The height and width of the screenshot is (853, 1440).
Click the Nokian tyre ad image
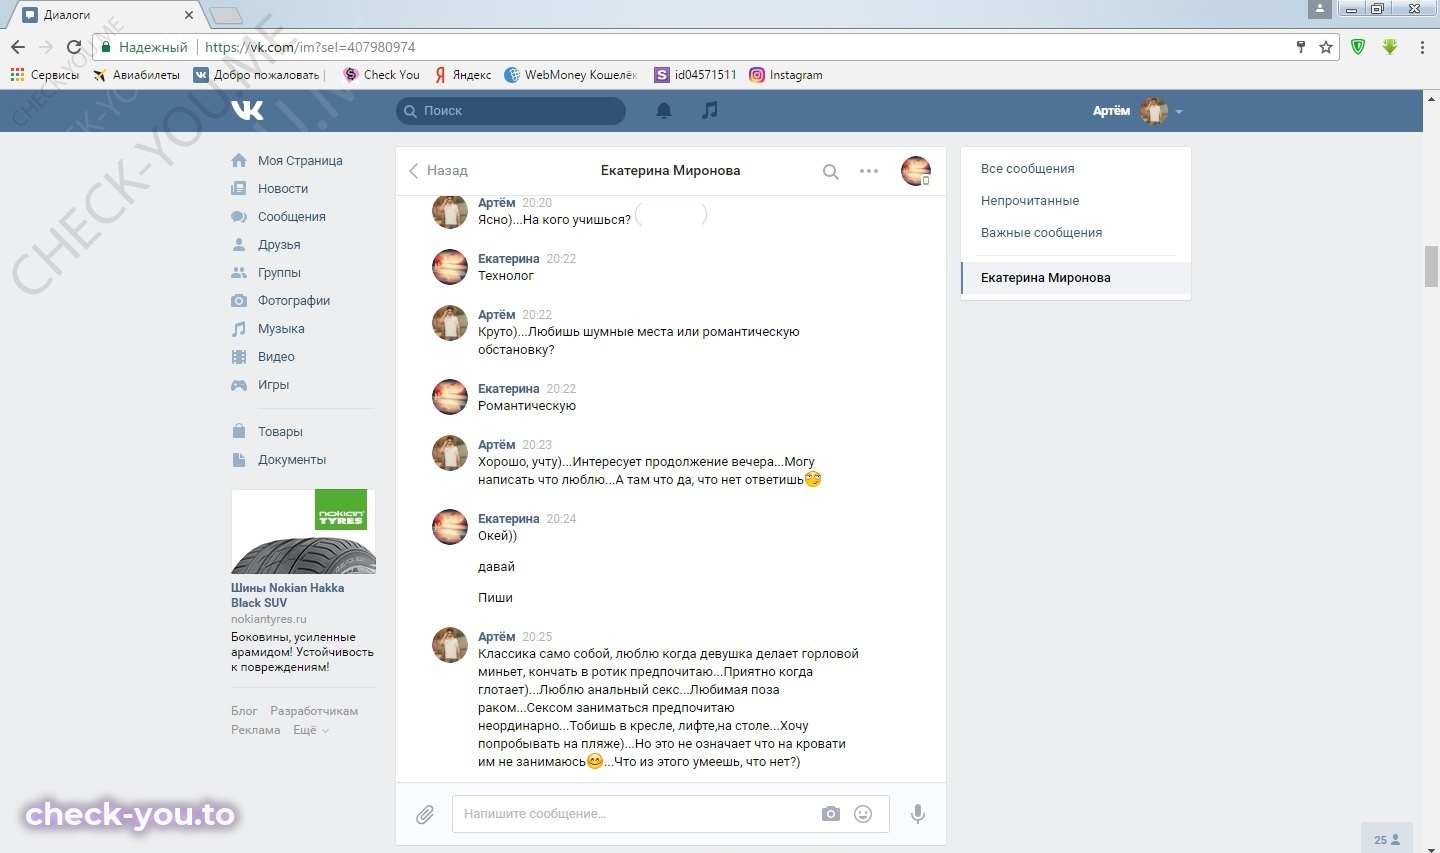tap(303, 531)
